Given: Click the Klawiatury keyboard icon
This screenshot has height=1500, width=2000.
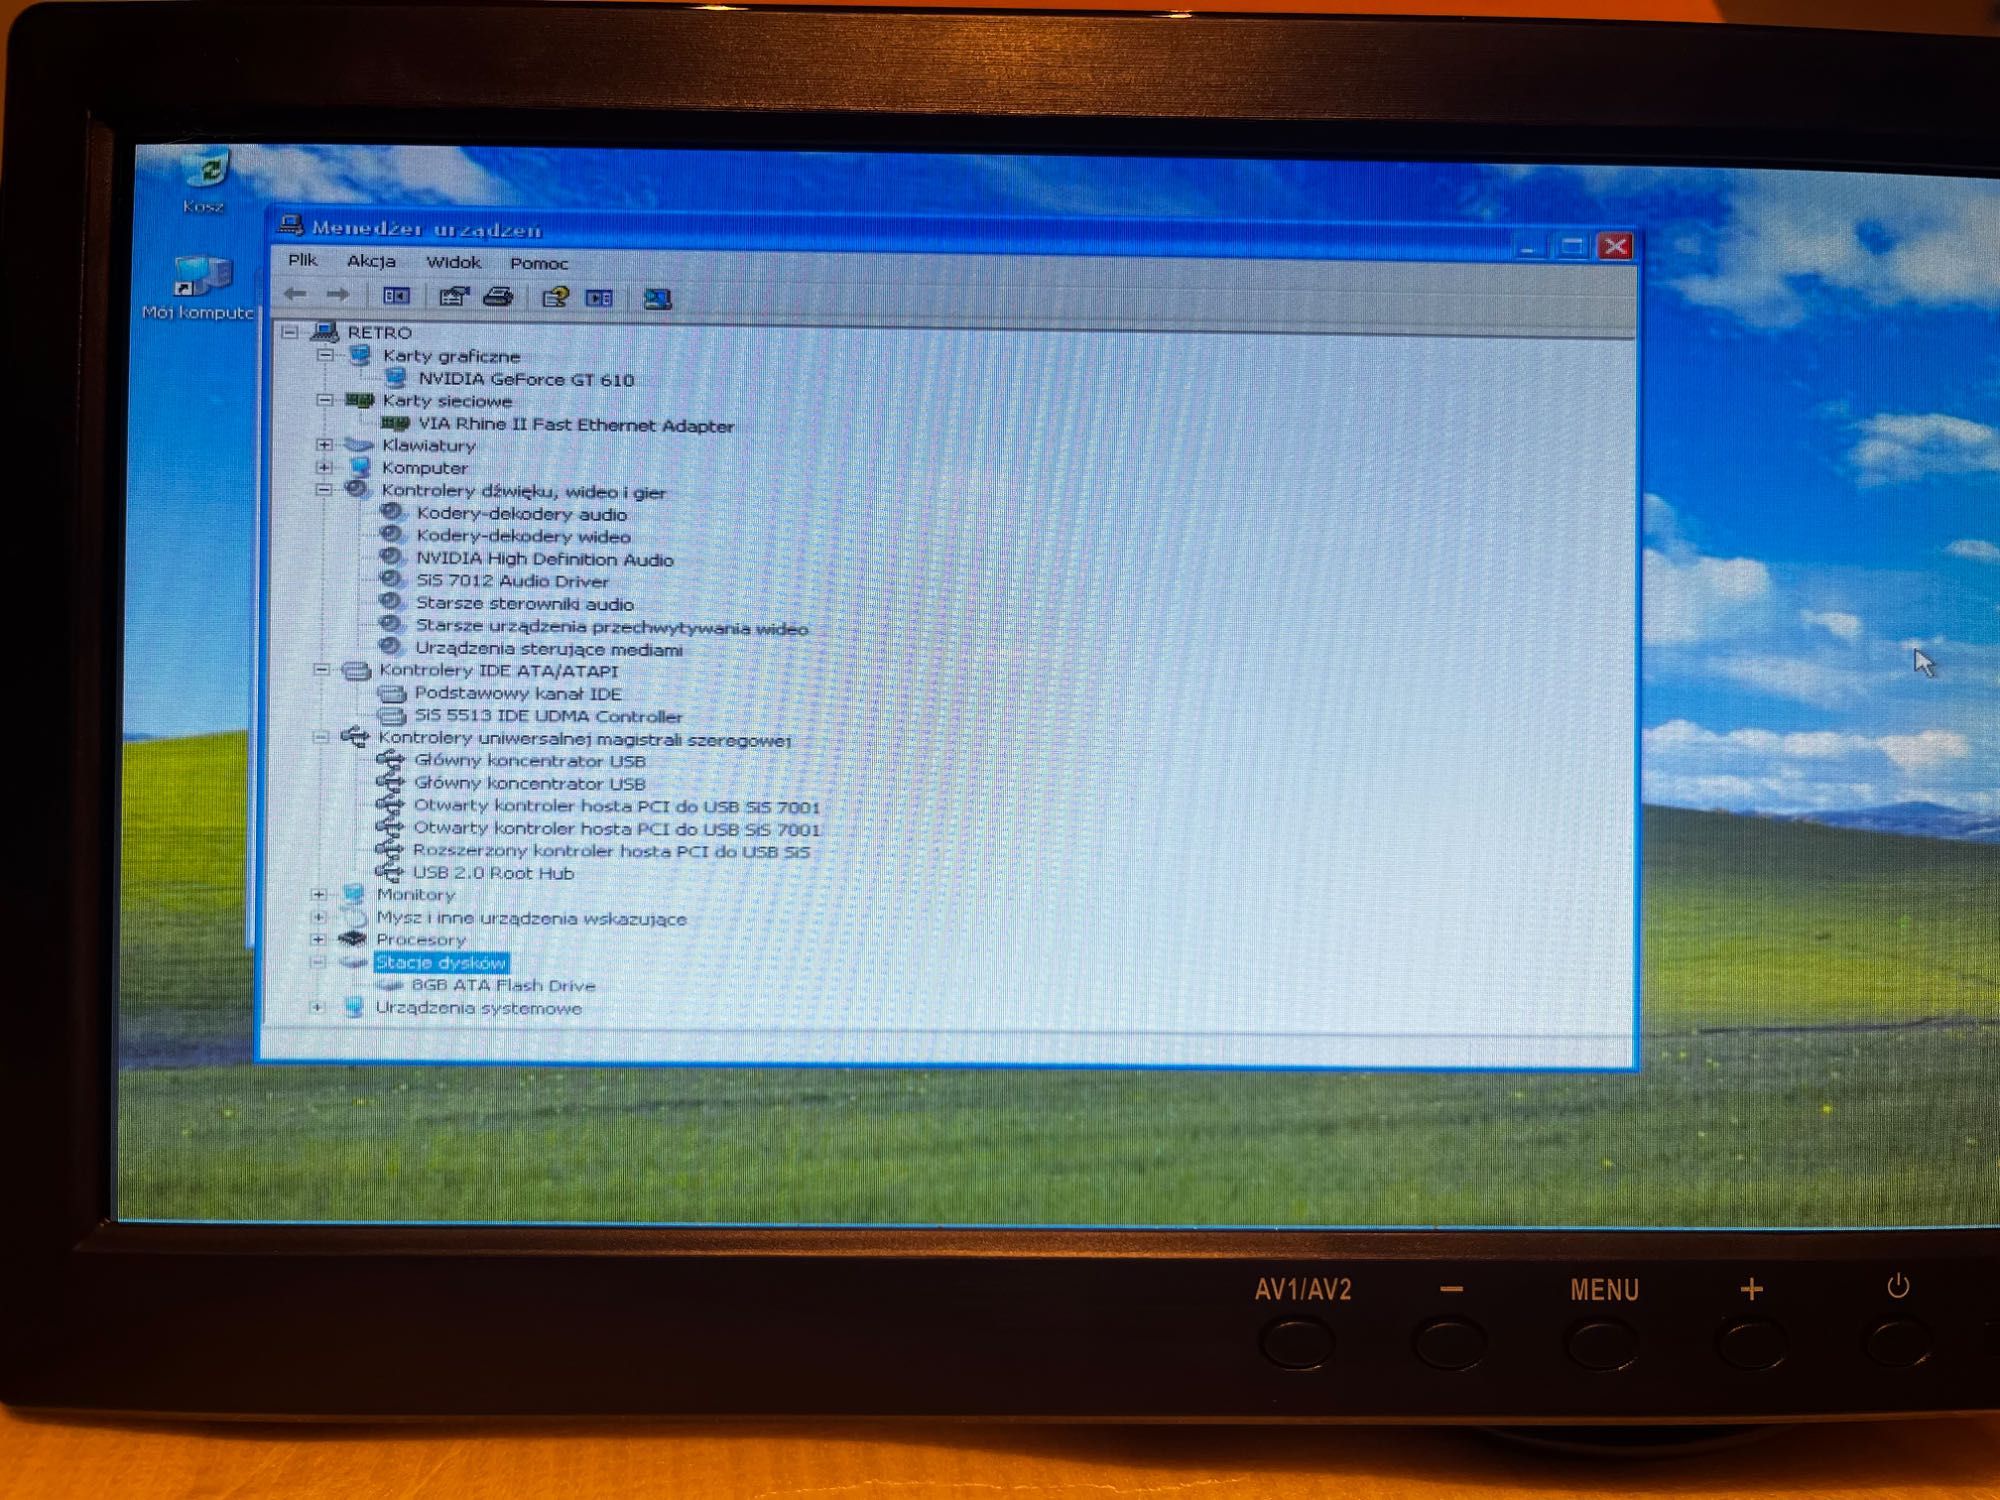Looking at the screenshot, I should coord(358,444).
